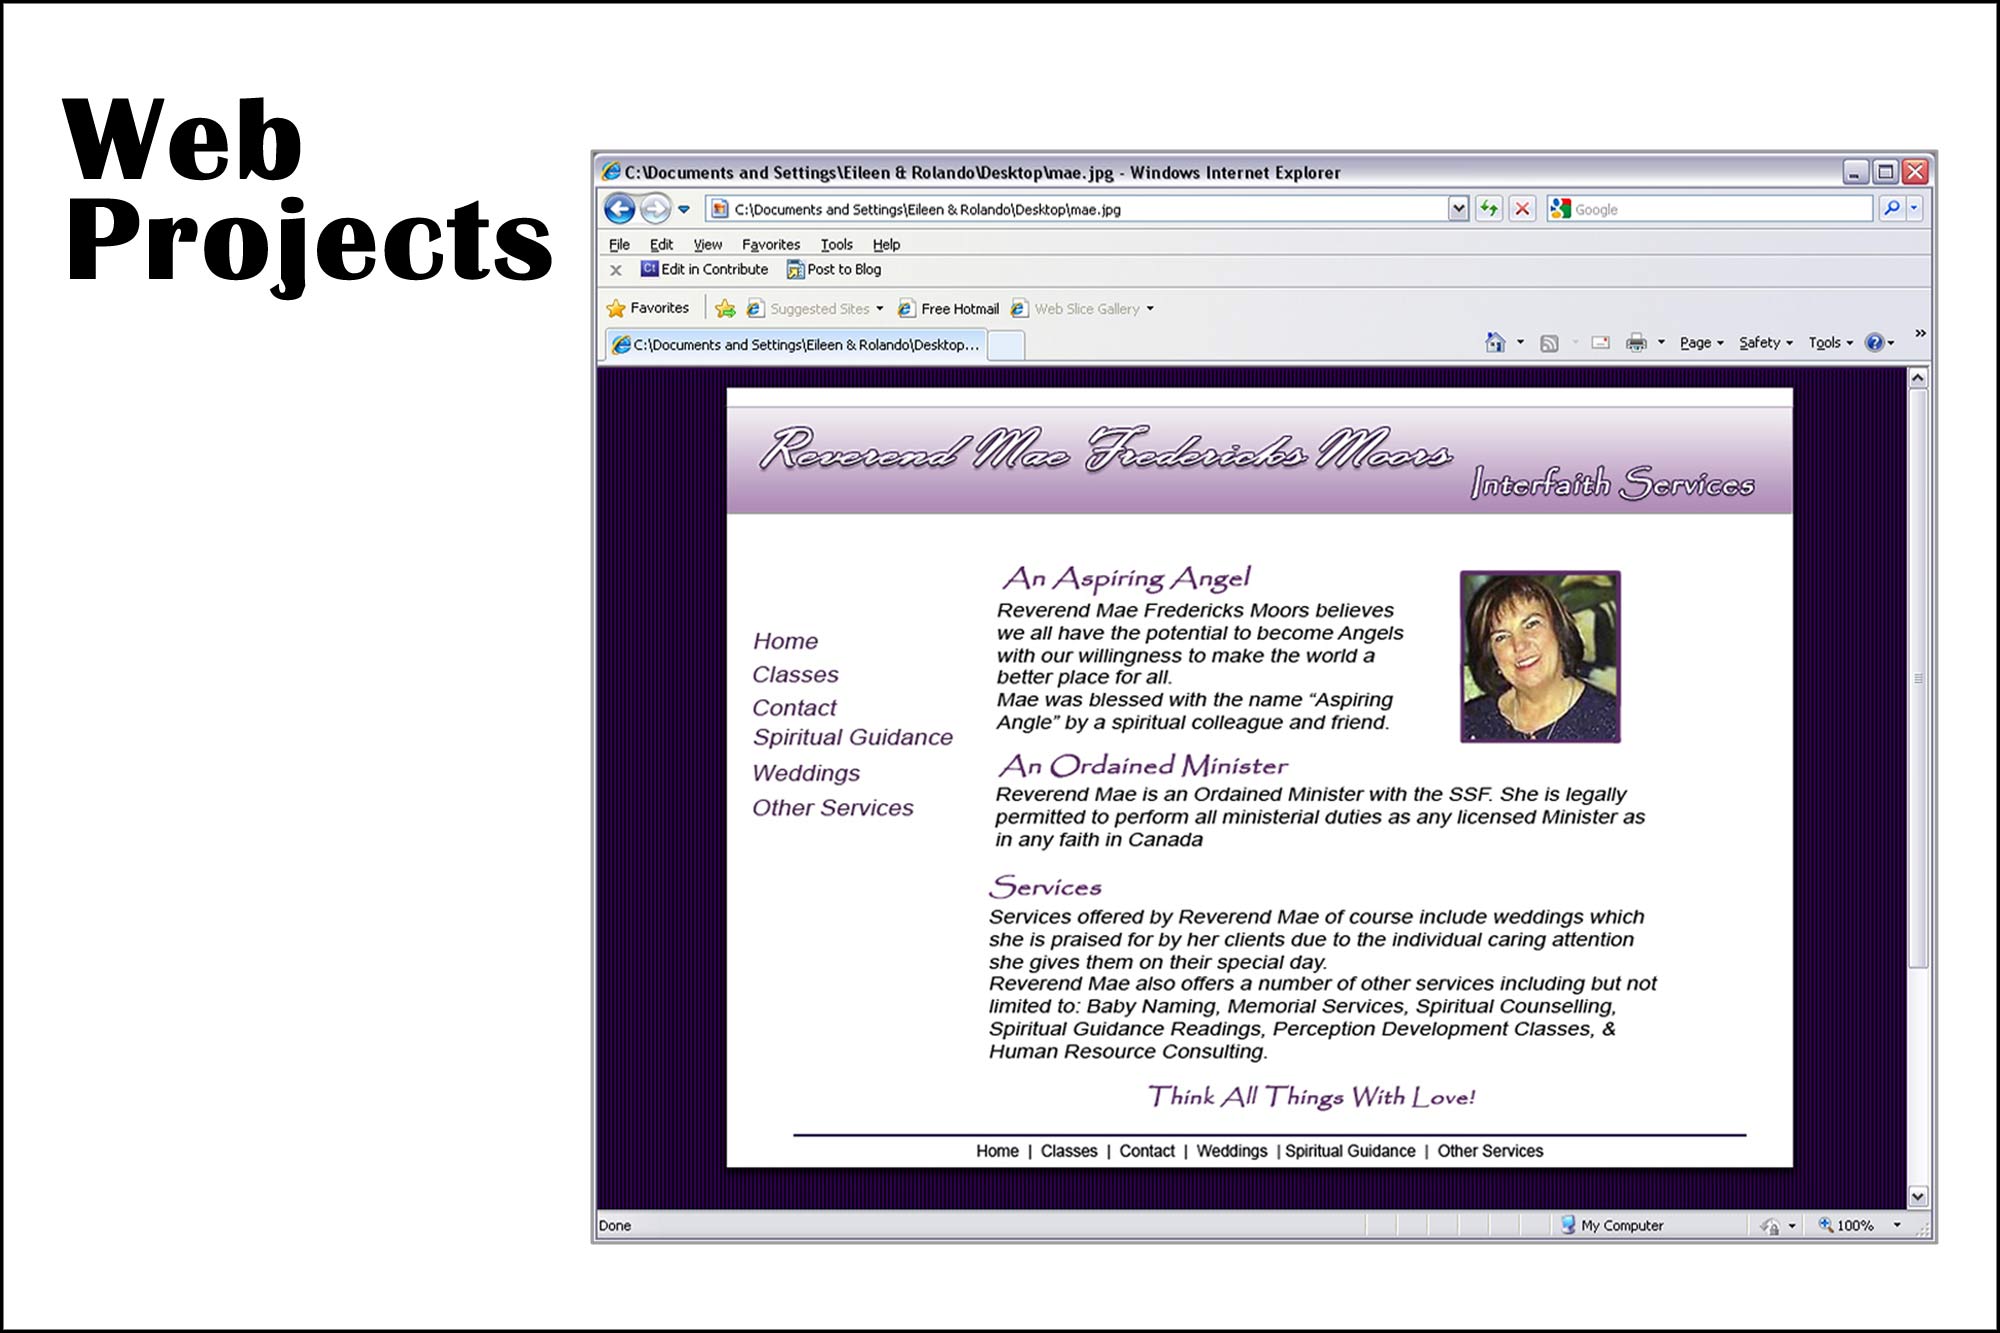Click the scrollbar up arrow

pos(1917,378)
